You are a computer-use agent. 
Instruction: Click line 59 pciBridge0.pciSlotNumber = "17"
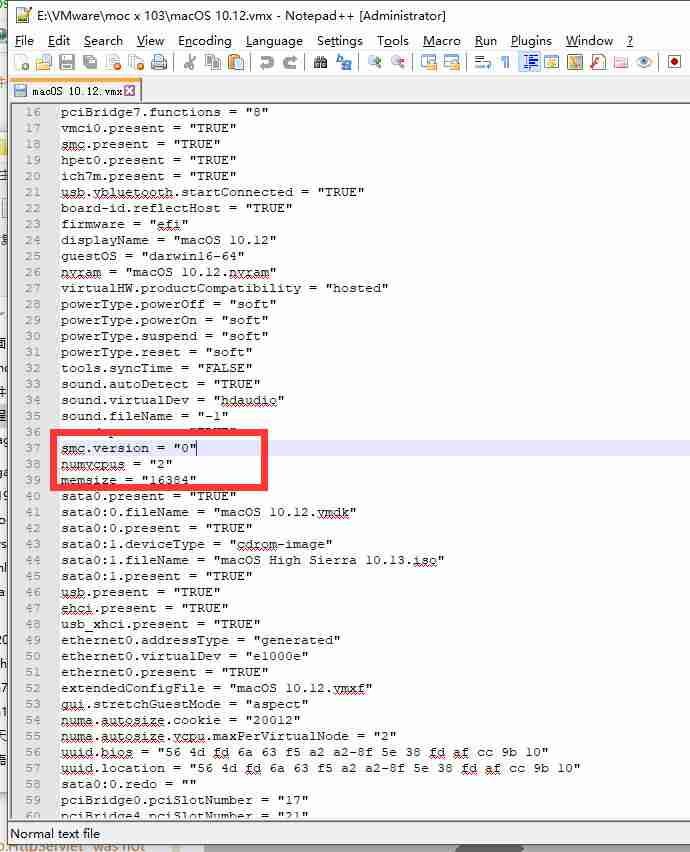pos(185,800)
